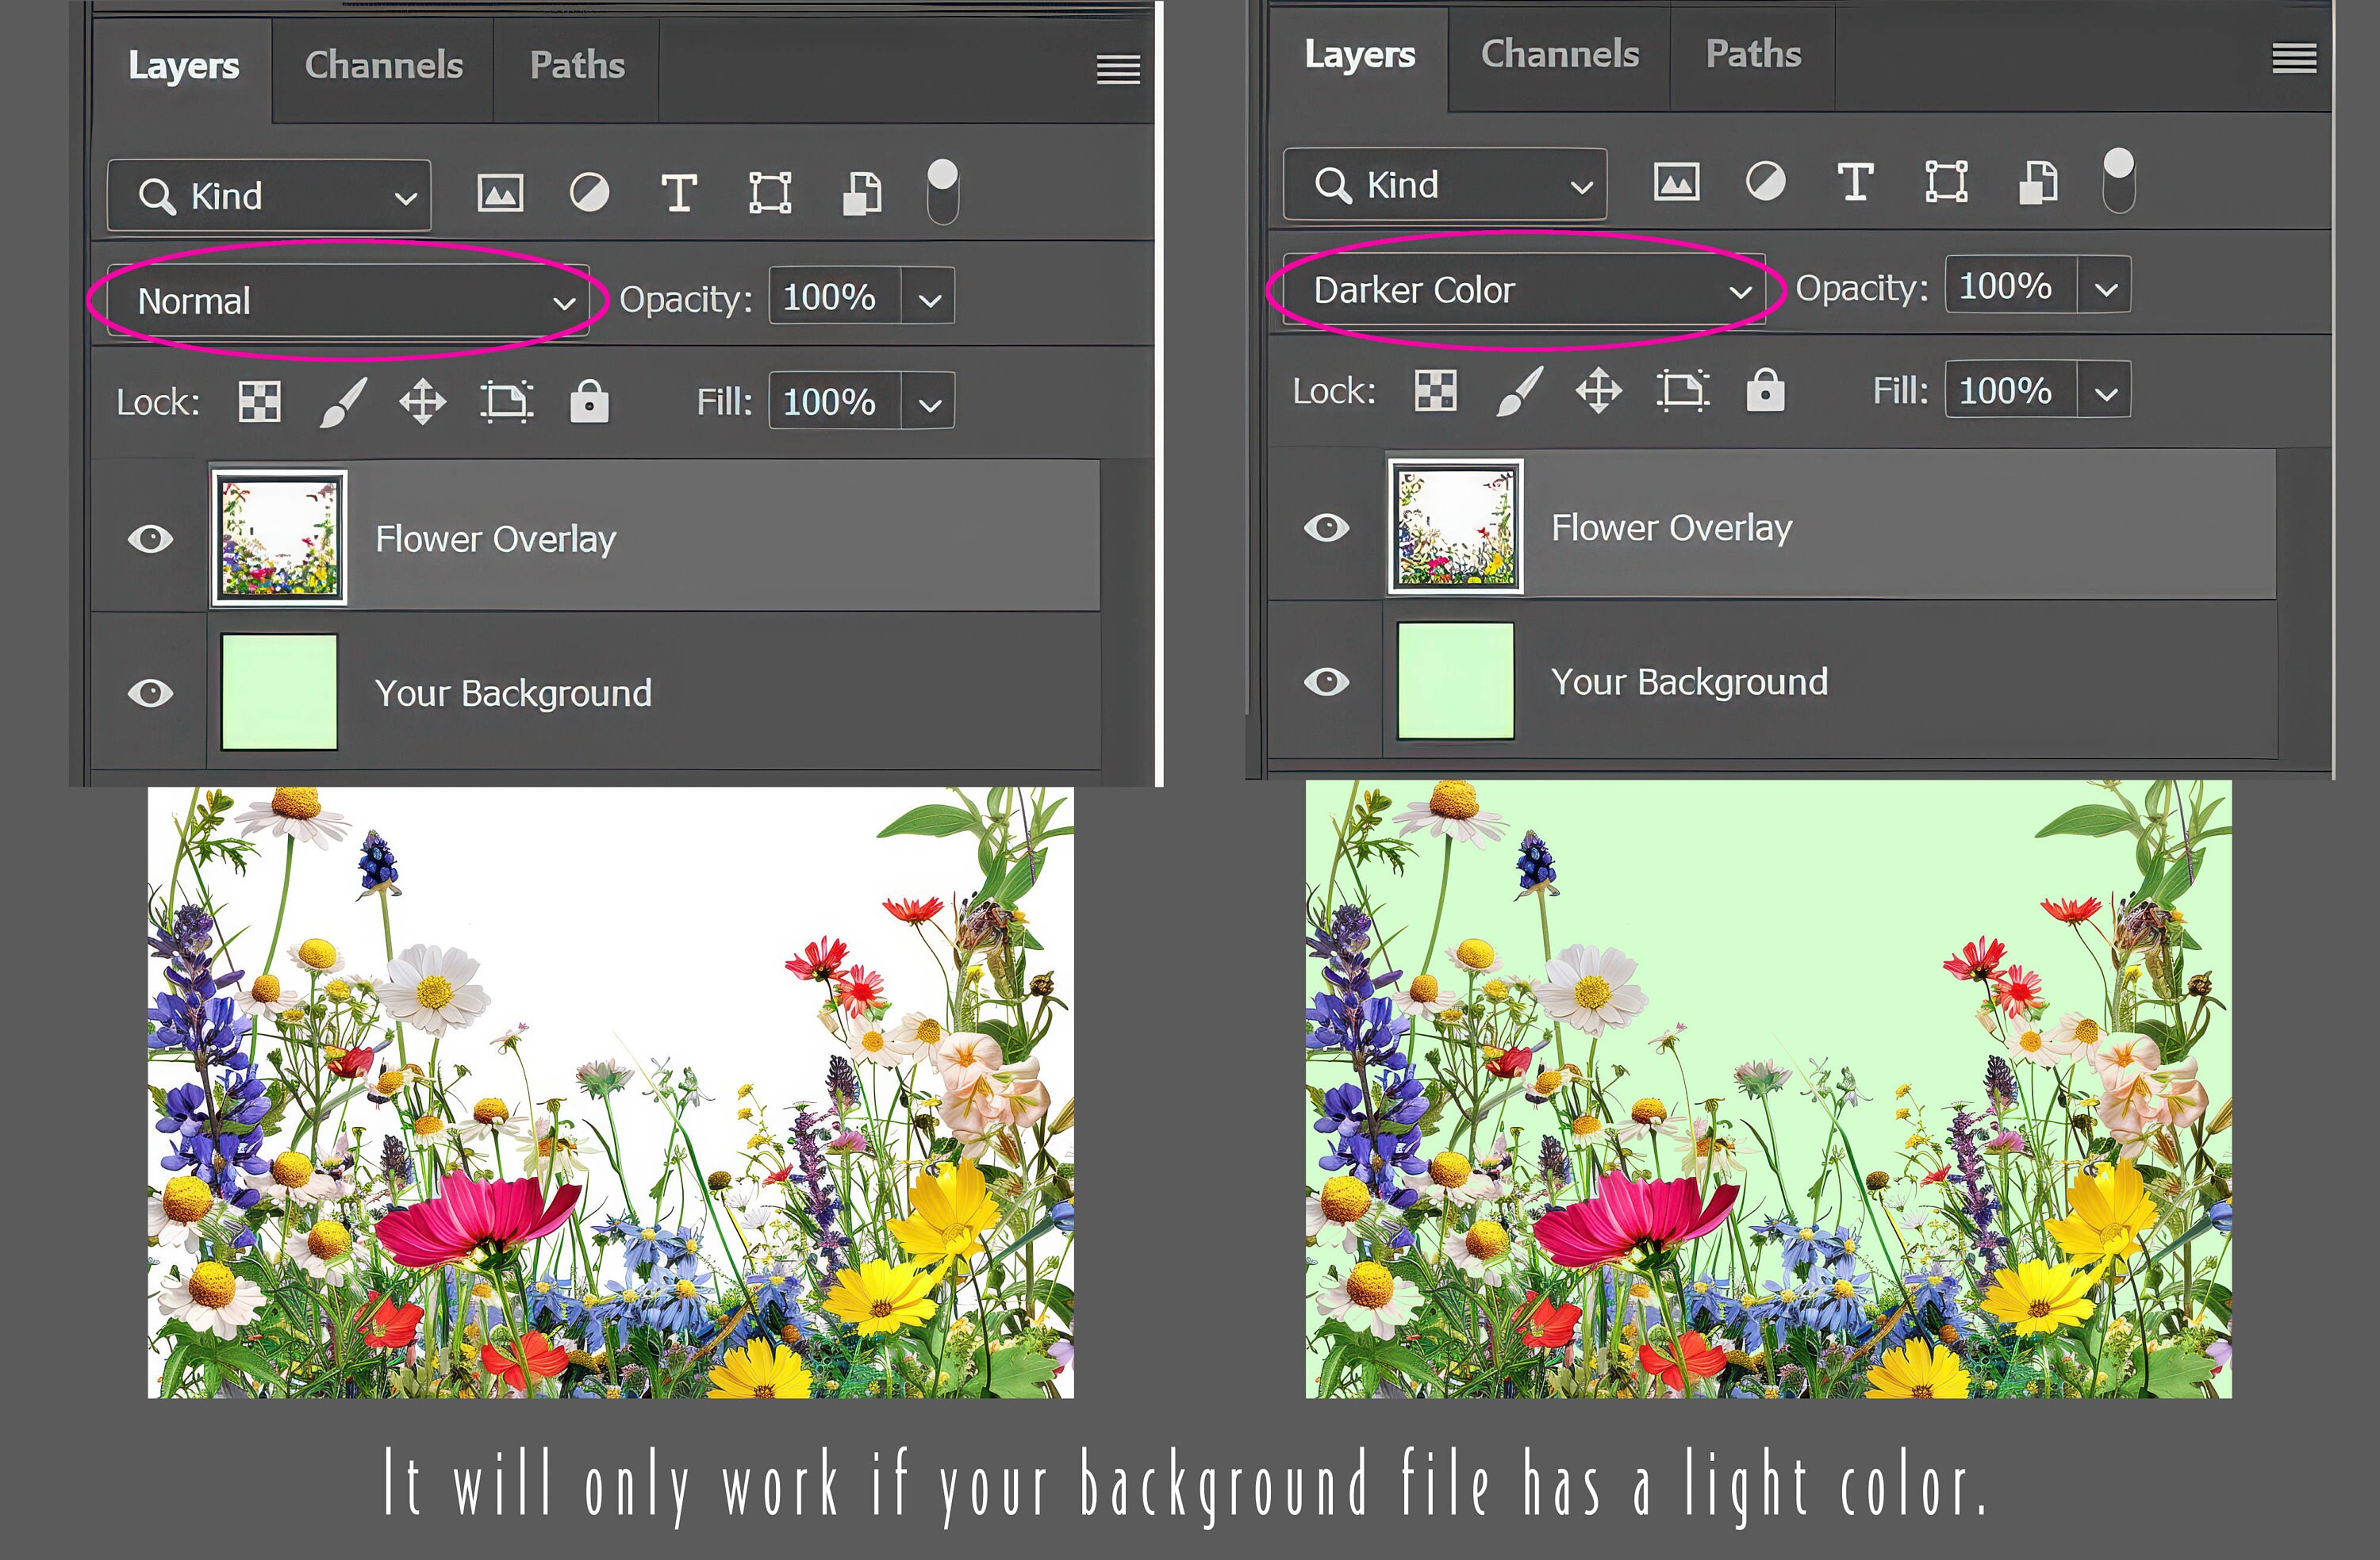Select the type layers filter icon
The height and width of the screenshot is (1560, 2380).
coord(681,193)
